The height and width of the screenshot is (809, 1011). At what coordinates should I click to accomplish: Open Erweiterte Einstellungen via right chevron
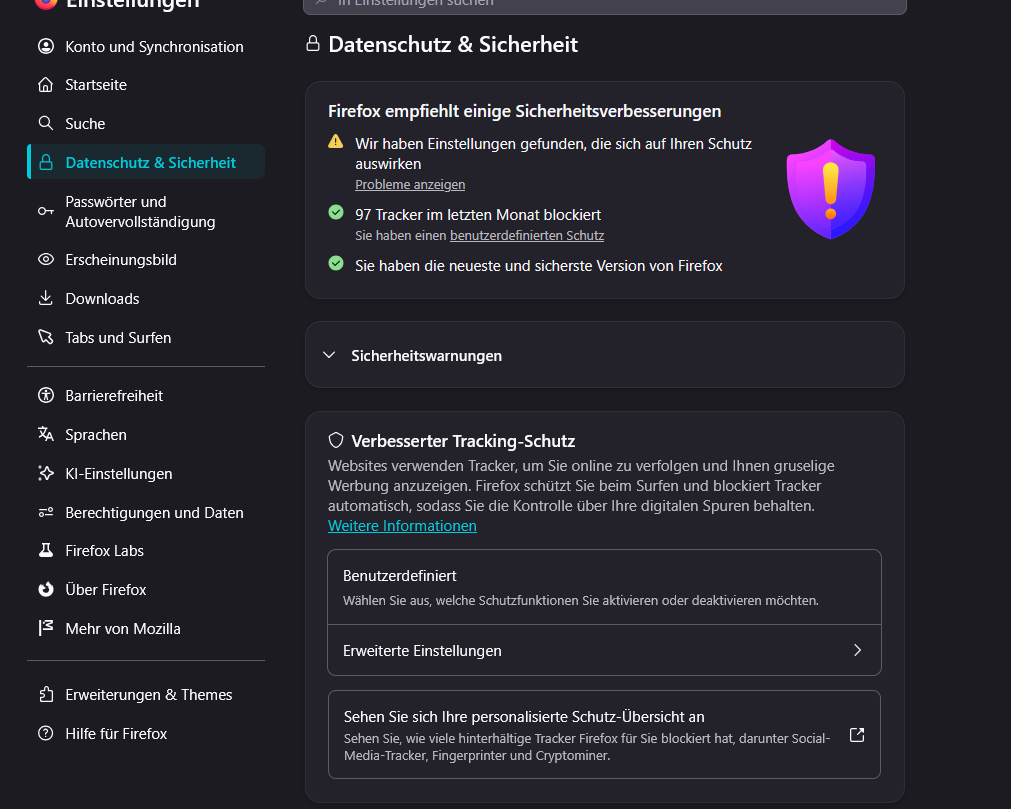[x=858, y=650]
